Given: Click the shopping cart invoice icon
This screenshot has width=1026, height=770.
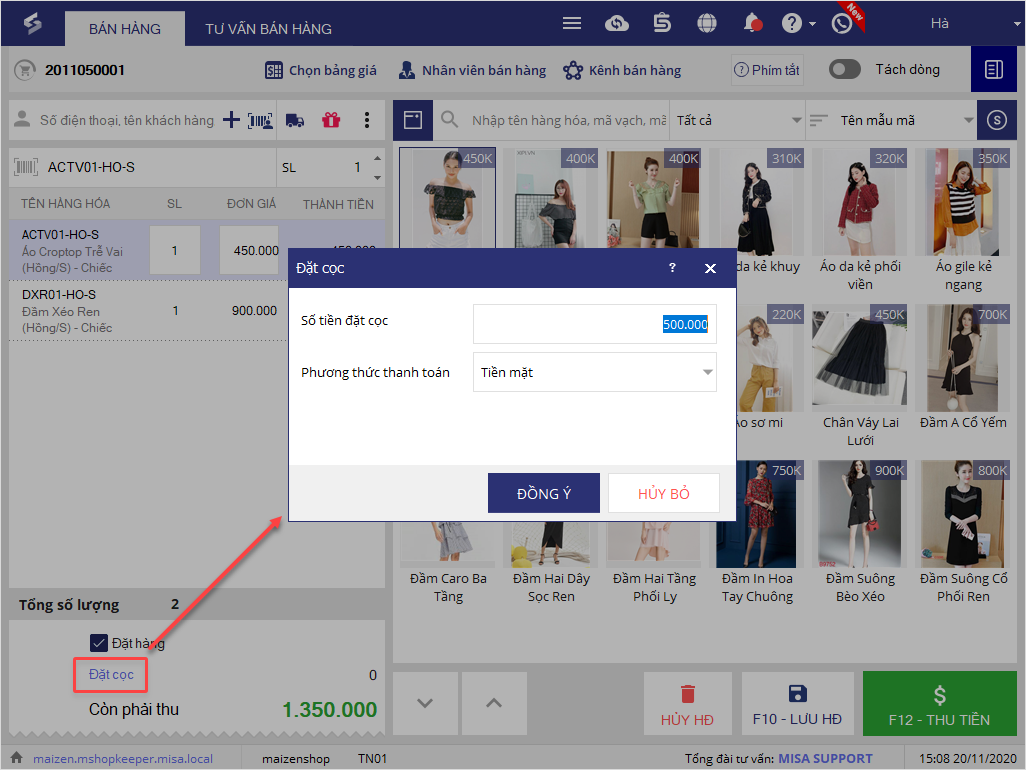Looking at the screenshot, I should [x=25, y=70].
